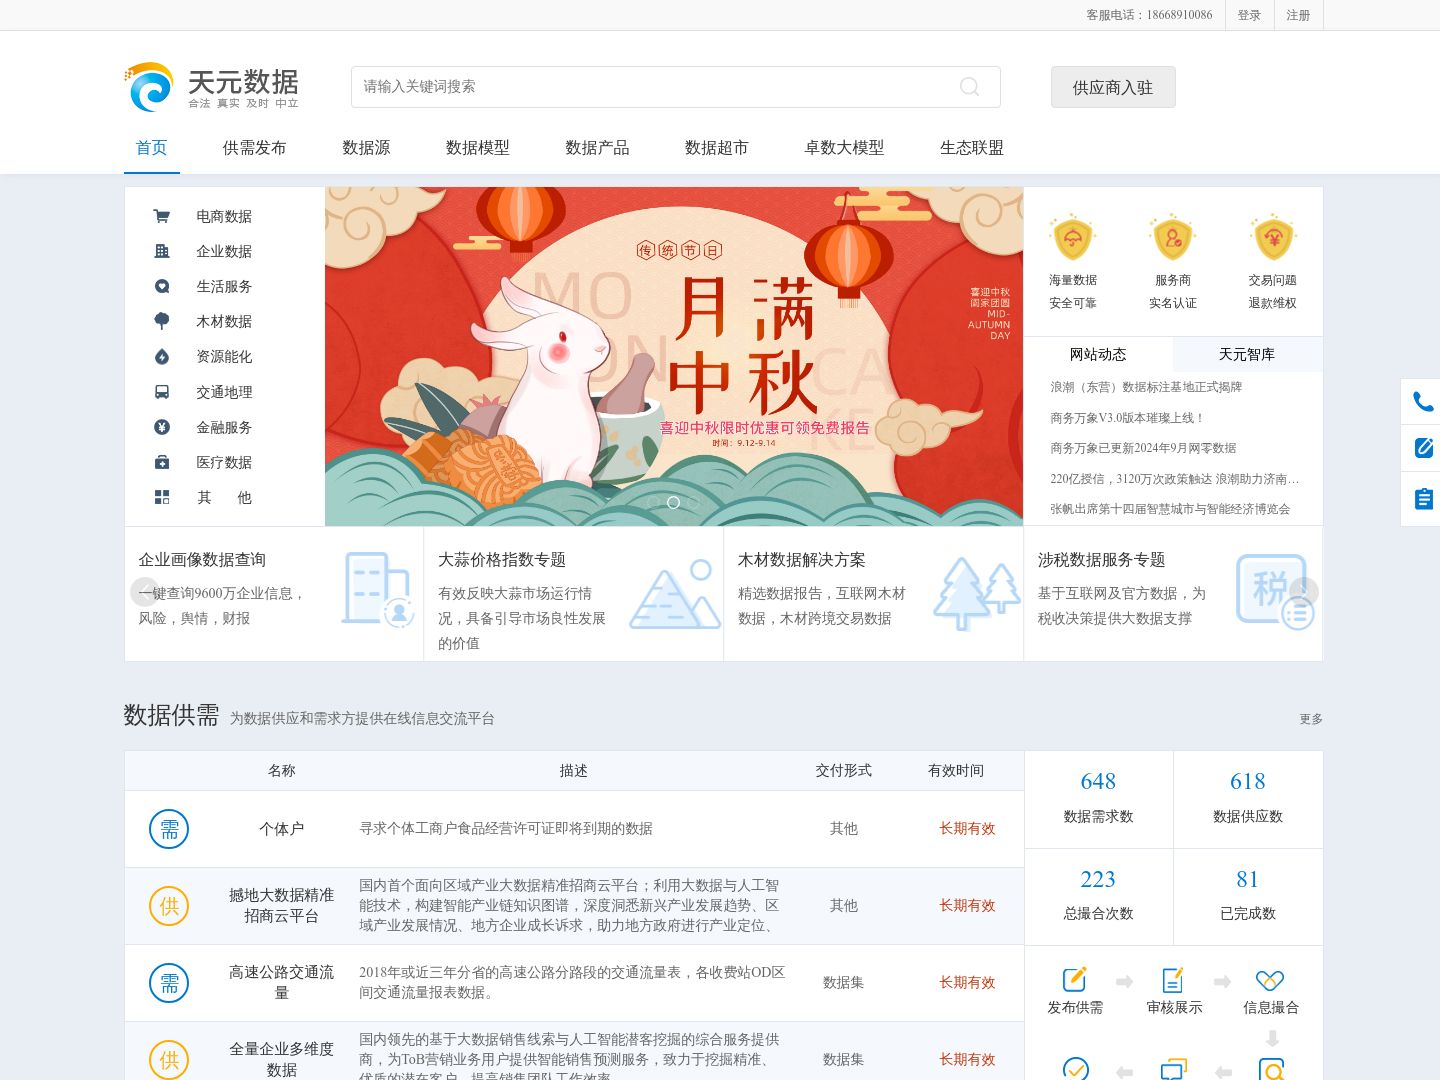Click the 注册 link
The image size is (1440, 1080).
click(x=1298, y=15)
